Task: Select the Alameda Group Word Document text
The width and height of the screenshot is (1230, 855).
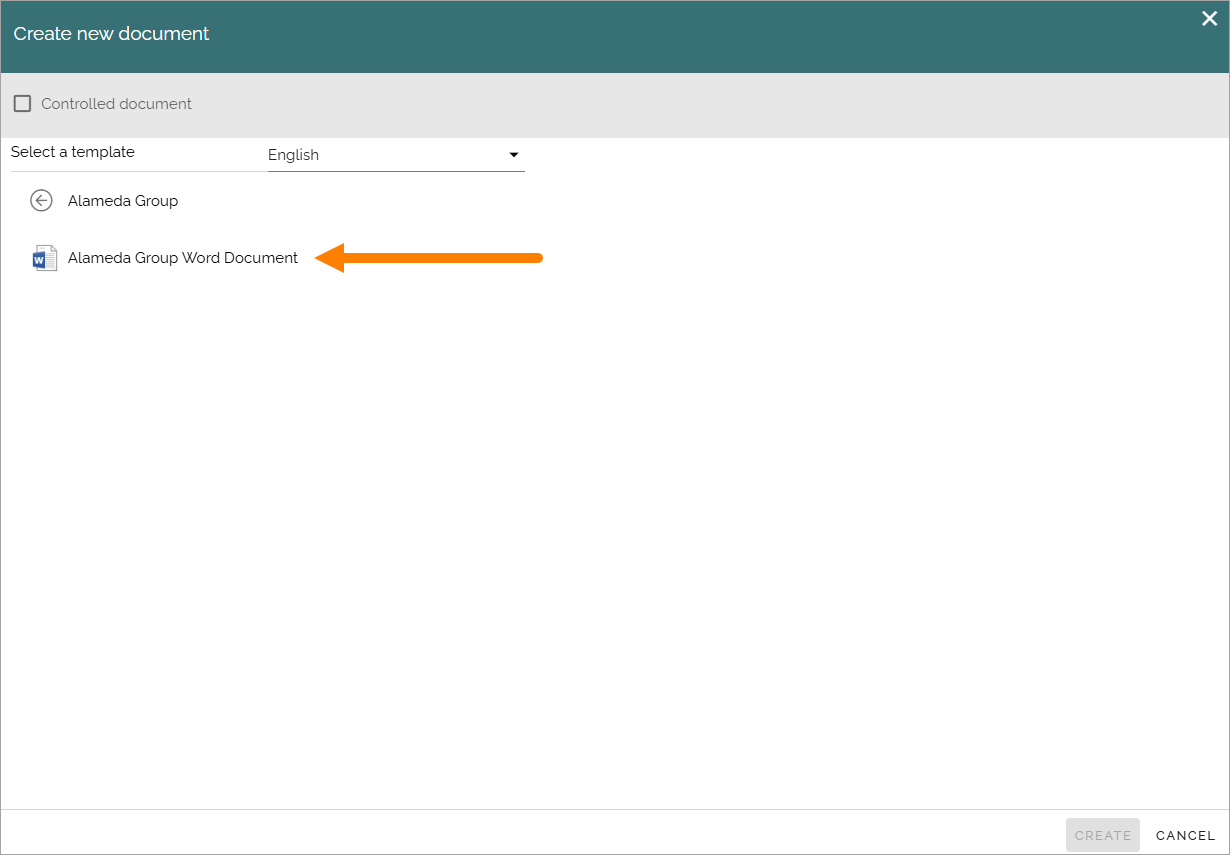Action: 183,258
